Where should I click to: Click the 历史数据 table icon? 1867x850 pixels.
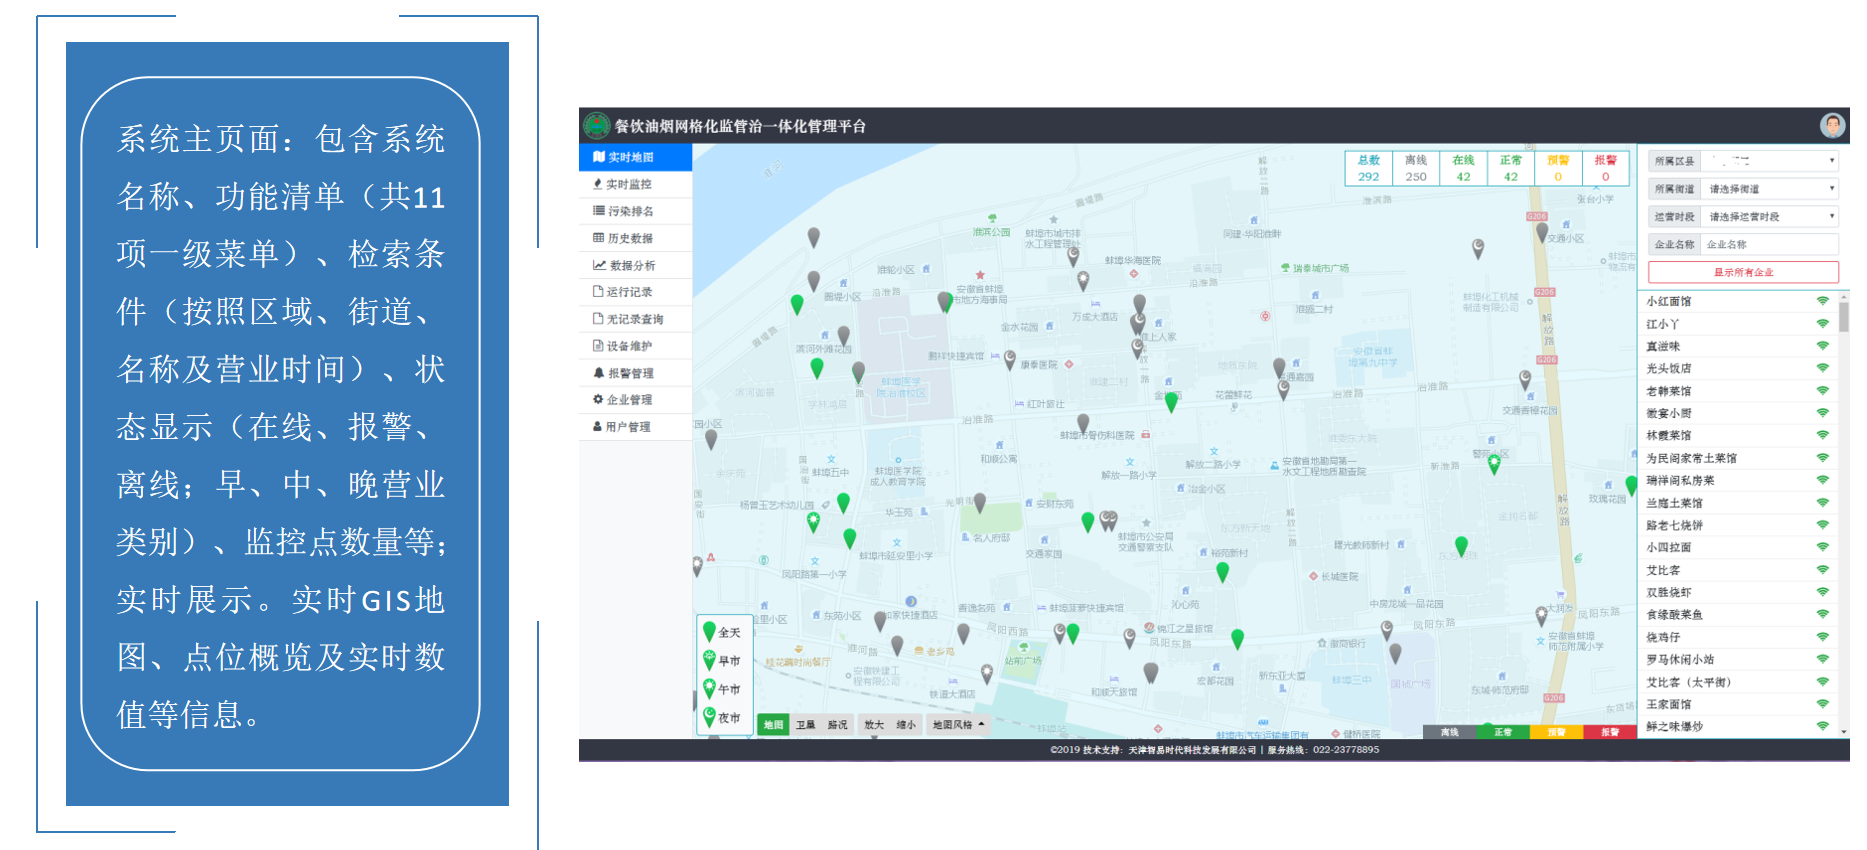[x=598, y=238]
